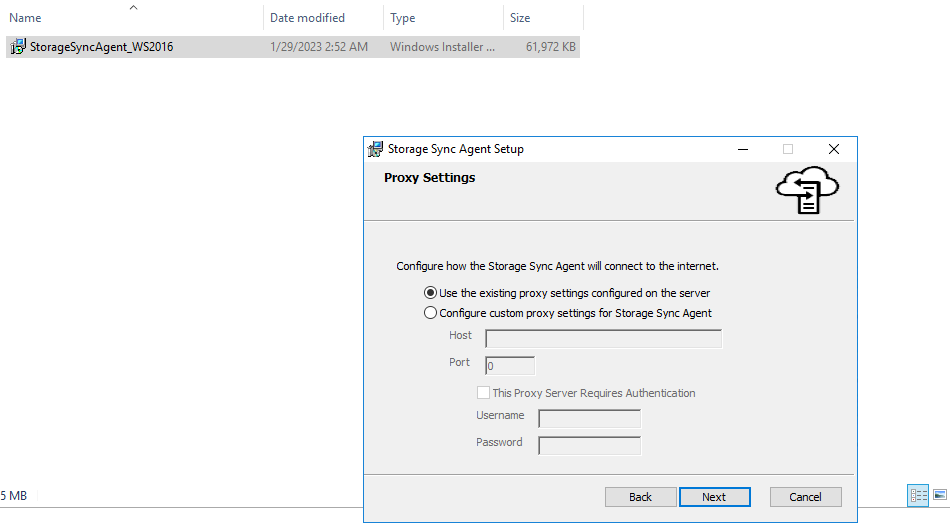Screen dimensions: 950x531
Task: Click the StorageSyncAgent_WS2016 installer file icon
Action: (18, 47)
